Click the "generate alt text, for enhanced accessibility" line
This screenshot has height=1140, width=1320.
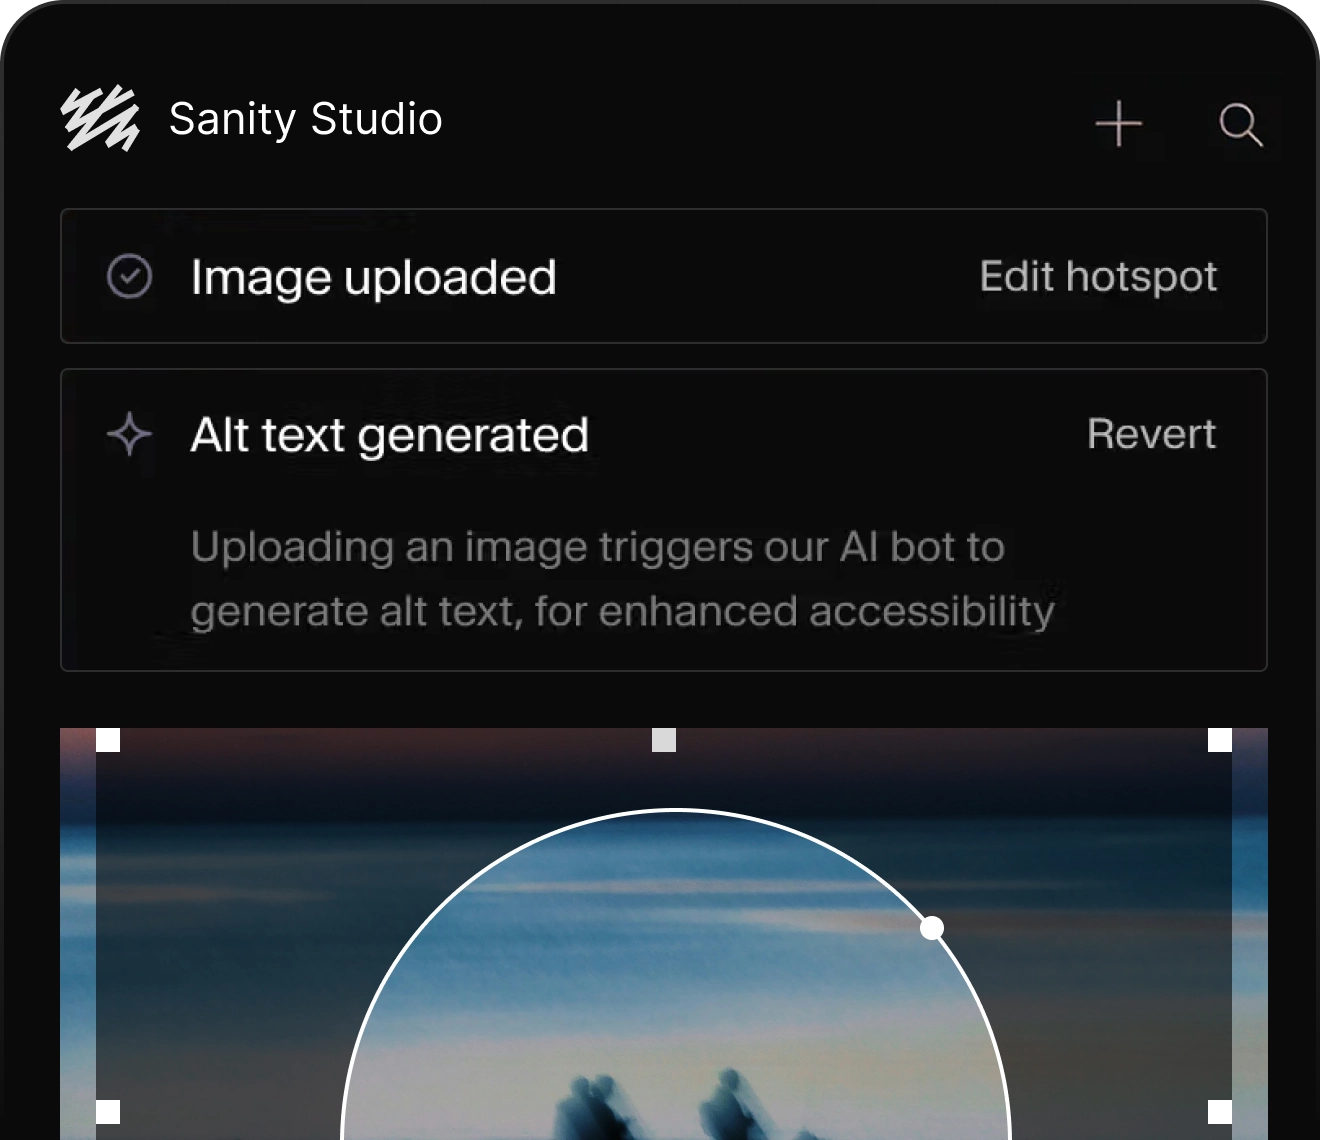pos(622,611)
